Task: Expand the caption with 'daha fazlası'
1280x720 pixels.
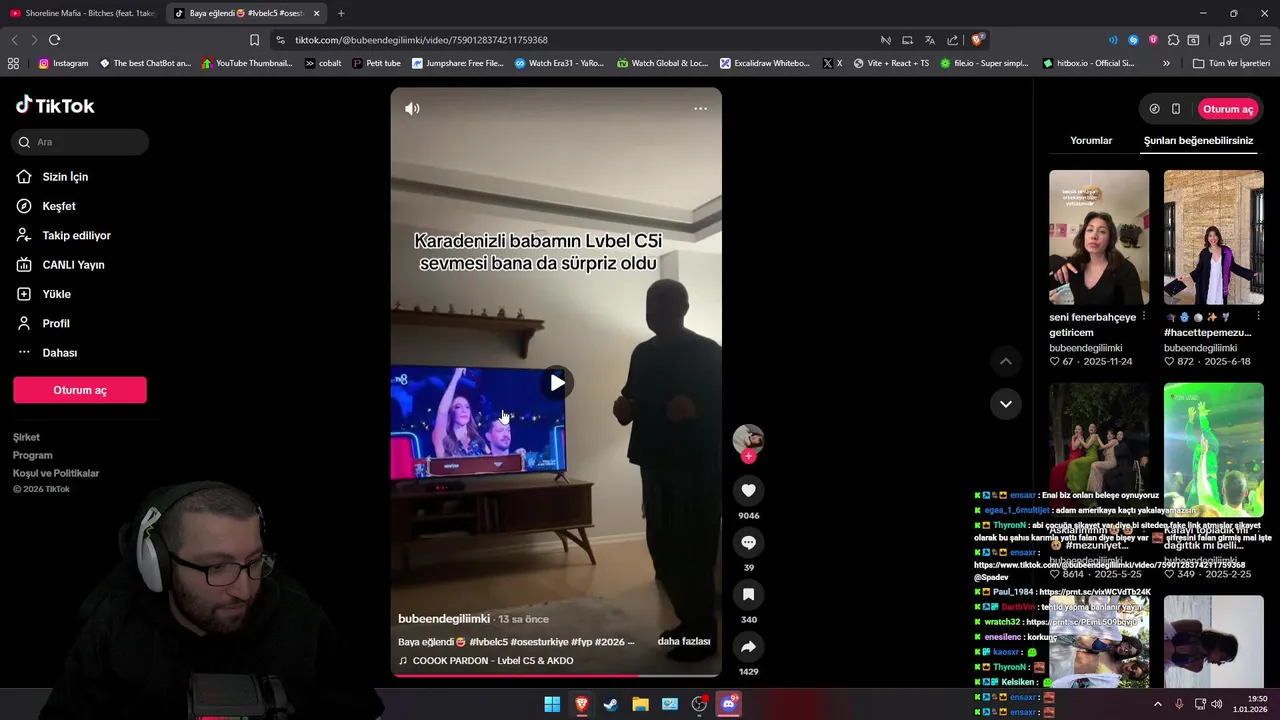Action: 684,641
